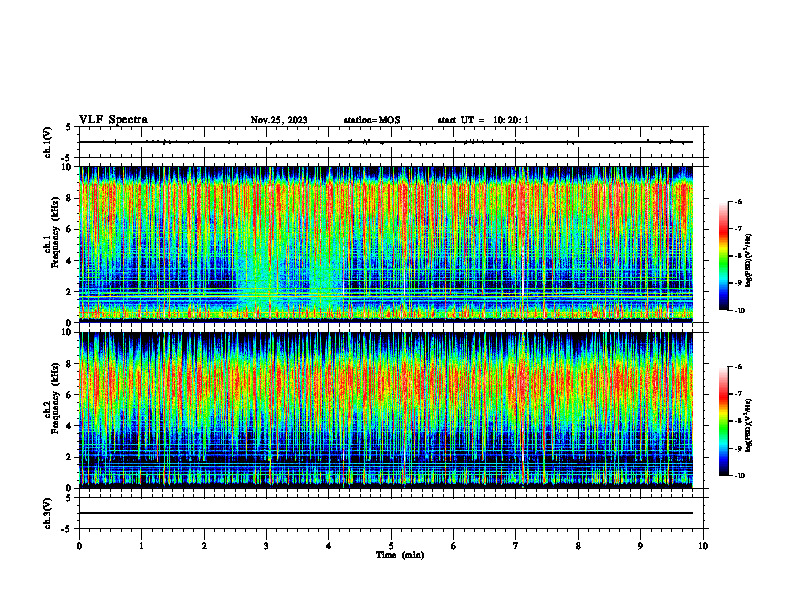Viewport: 792px width, 612px height.
Task: Click the ch.1 "Frequency (kHz)" axis label
Action: point(55,232)
